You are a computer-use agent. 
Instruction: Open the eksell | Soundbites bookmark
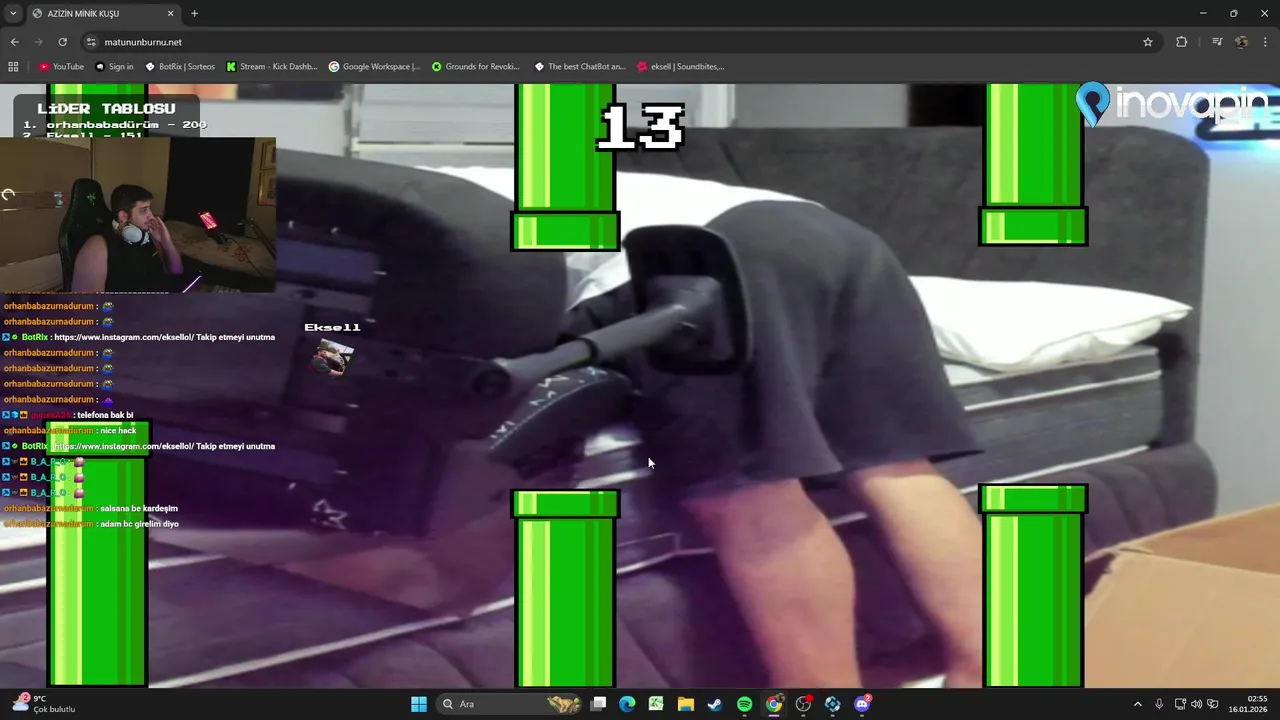pyautogui.click(x=681, y=67)
